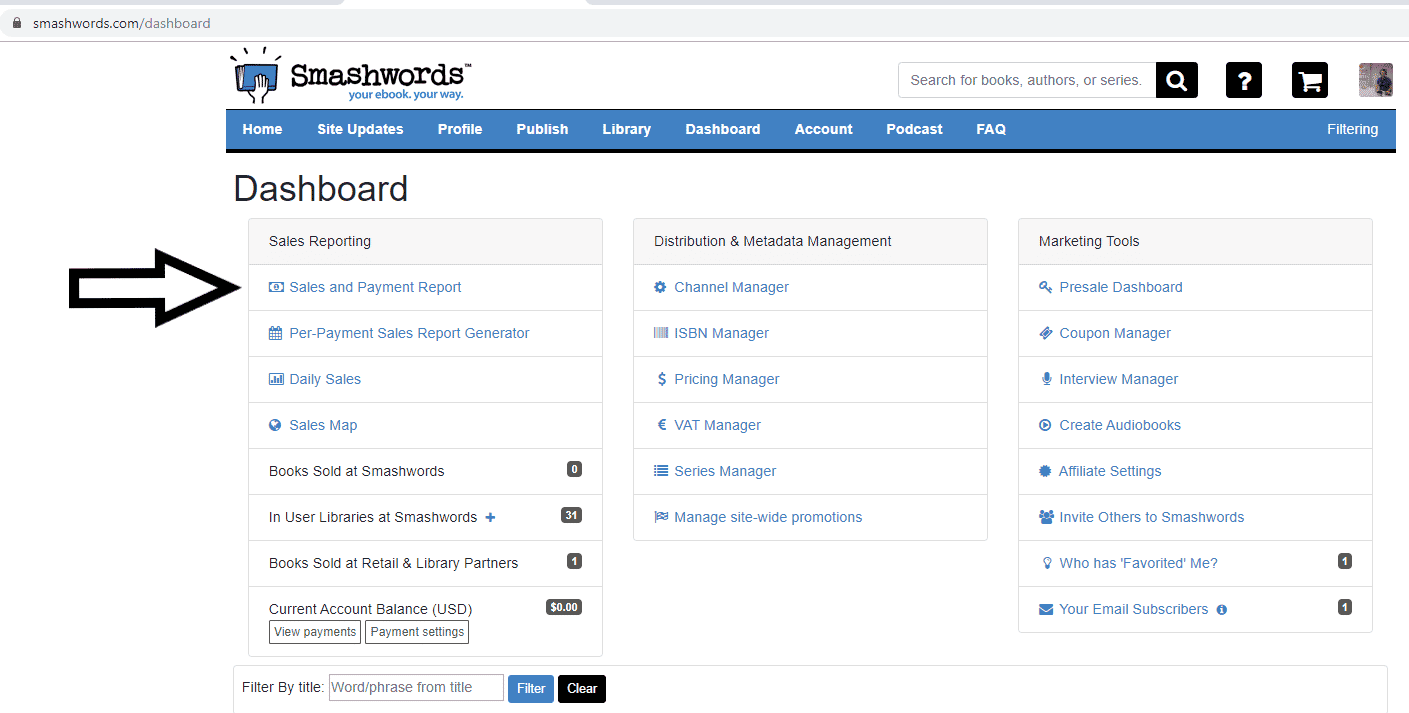Open Who has 'Favorited' Me link
Viewport: 1409px width, 713px height.
click(1139, 563)
